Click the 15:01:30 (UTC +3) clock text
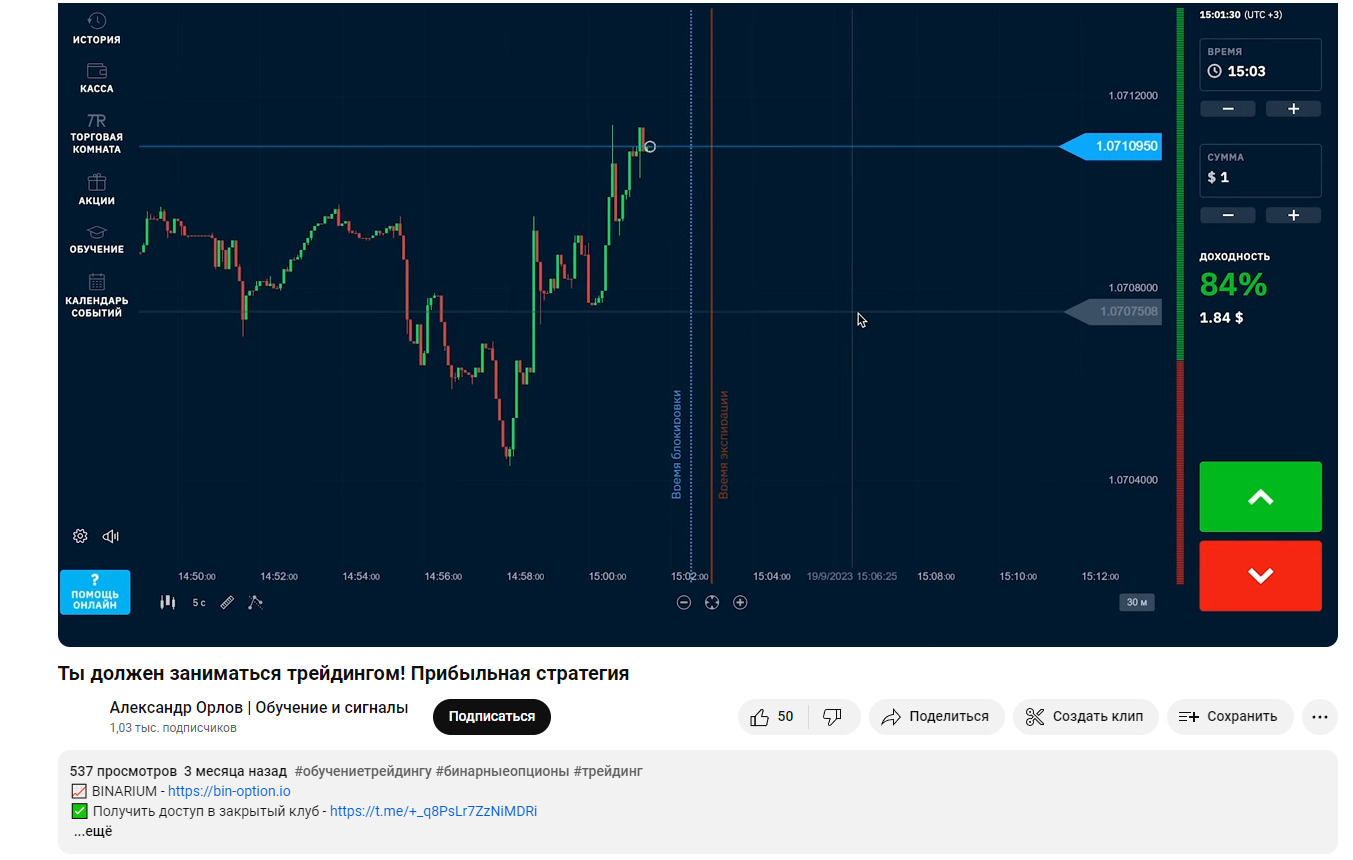The image size is (1353, 860). pos(1240,15)
